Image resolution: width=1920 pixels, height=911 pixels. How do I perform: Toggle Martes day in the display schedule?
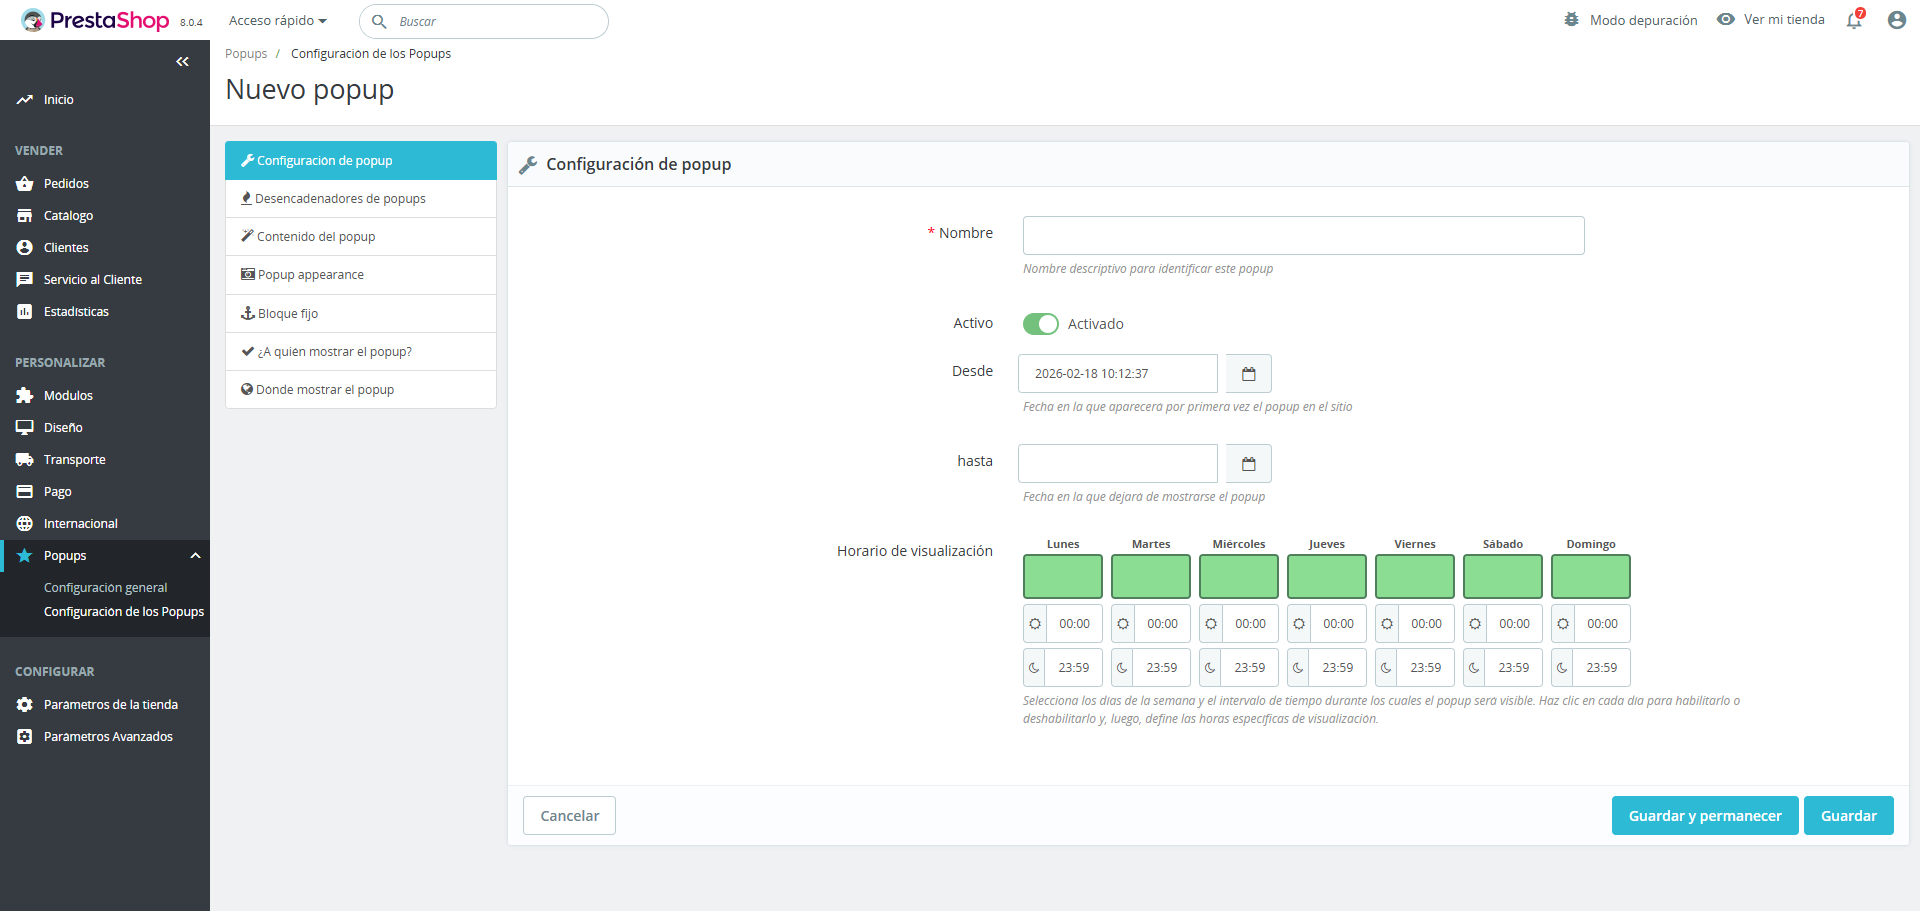(1151, 577)
